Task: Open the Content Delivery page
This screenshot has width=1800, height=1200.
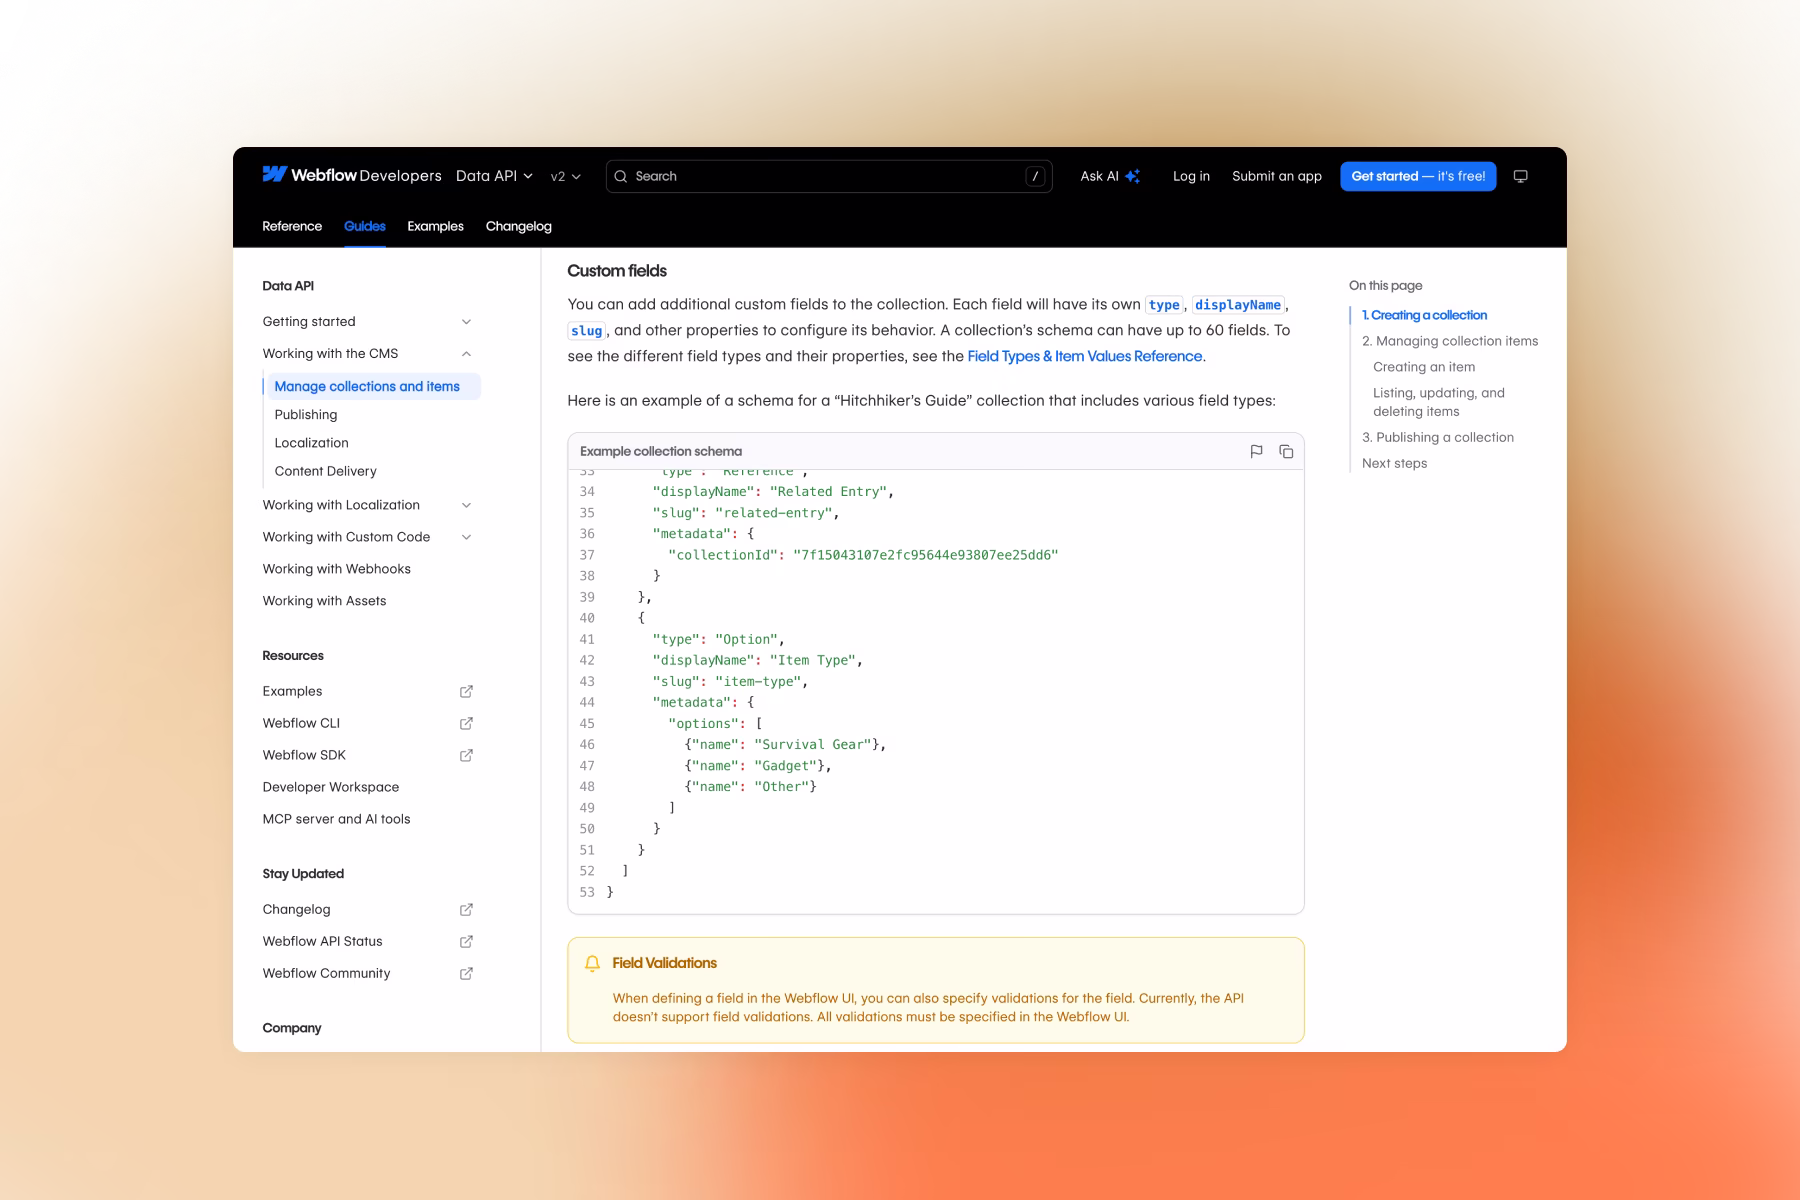Action: click(x=325, y=471)
